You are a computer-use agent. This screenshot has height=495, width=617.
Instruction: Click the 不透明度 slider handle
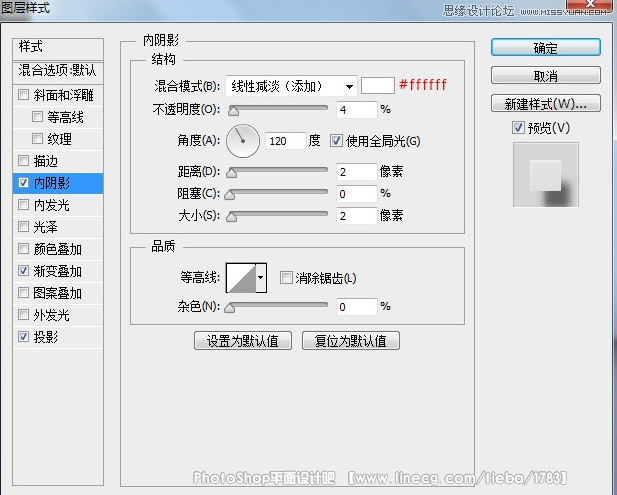tap(233, 111)
